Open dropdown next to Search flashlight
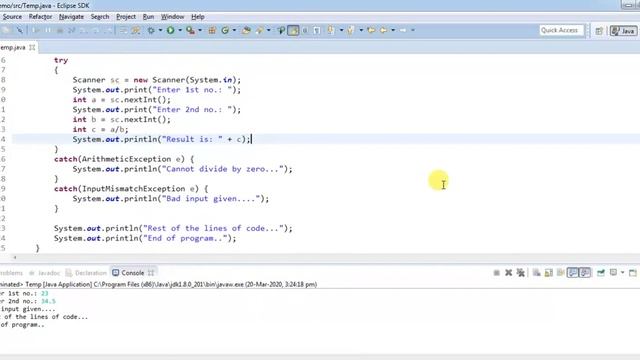Screen dimensions: 640x360 269,30
